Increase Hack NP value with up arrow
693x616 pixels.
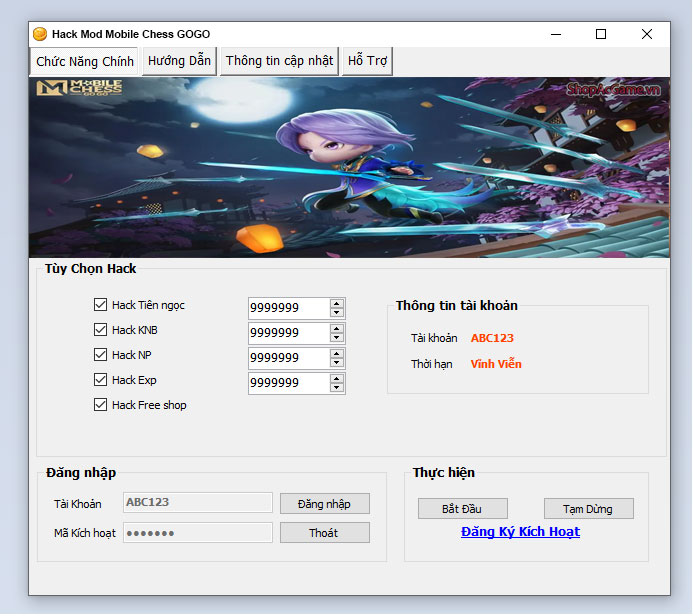pyautogui.click(x=337, y=354)
